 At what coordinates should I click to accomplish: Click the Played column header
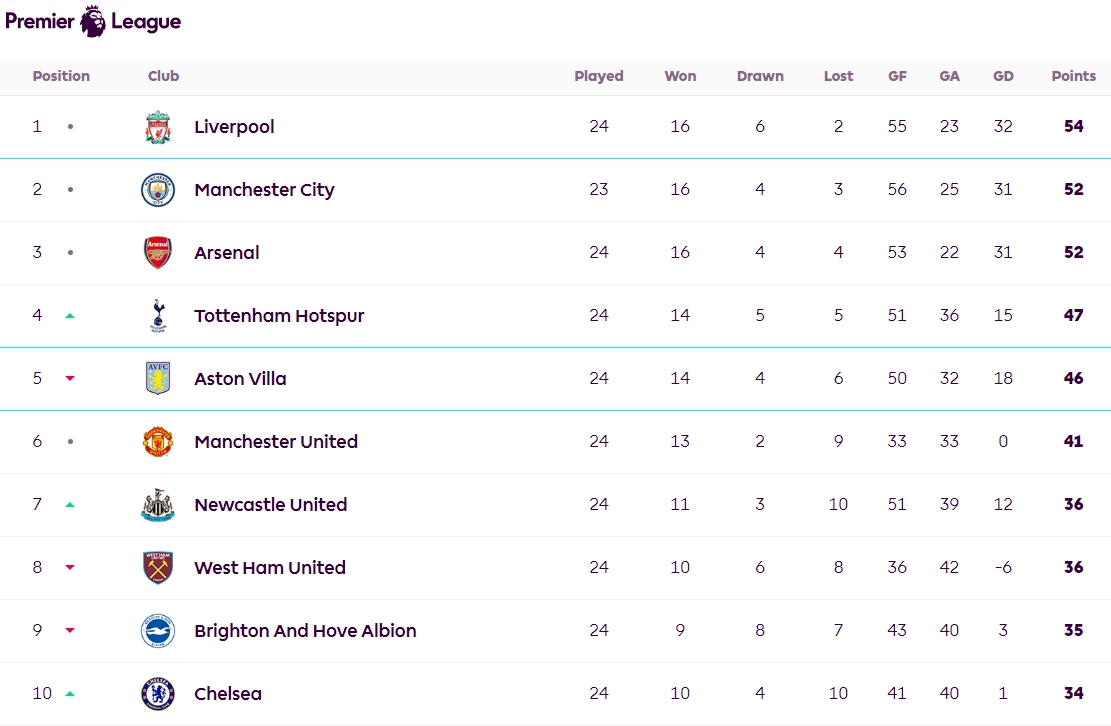599,76
